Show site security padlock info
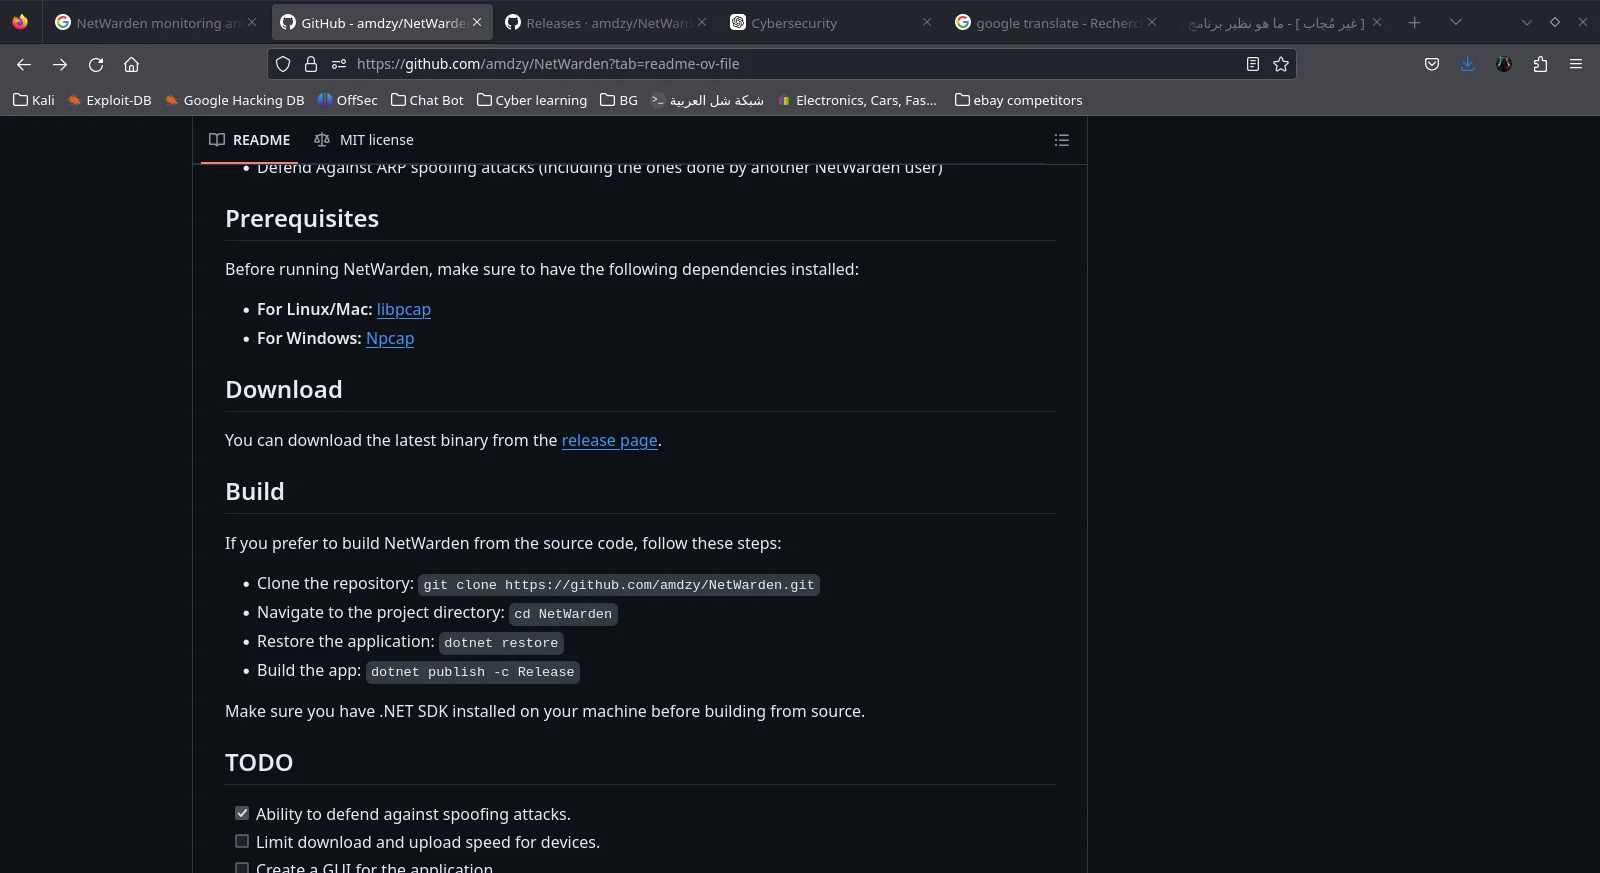The image size is (1600, 873). coord(311,64)
